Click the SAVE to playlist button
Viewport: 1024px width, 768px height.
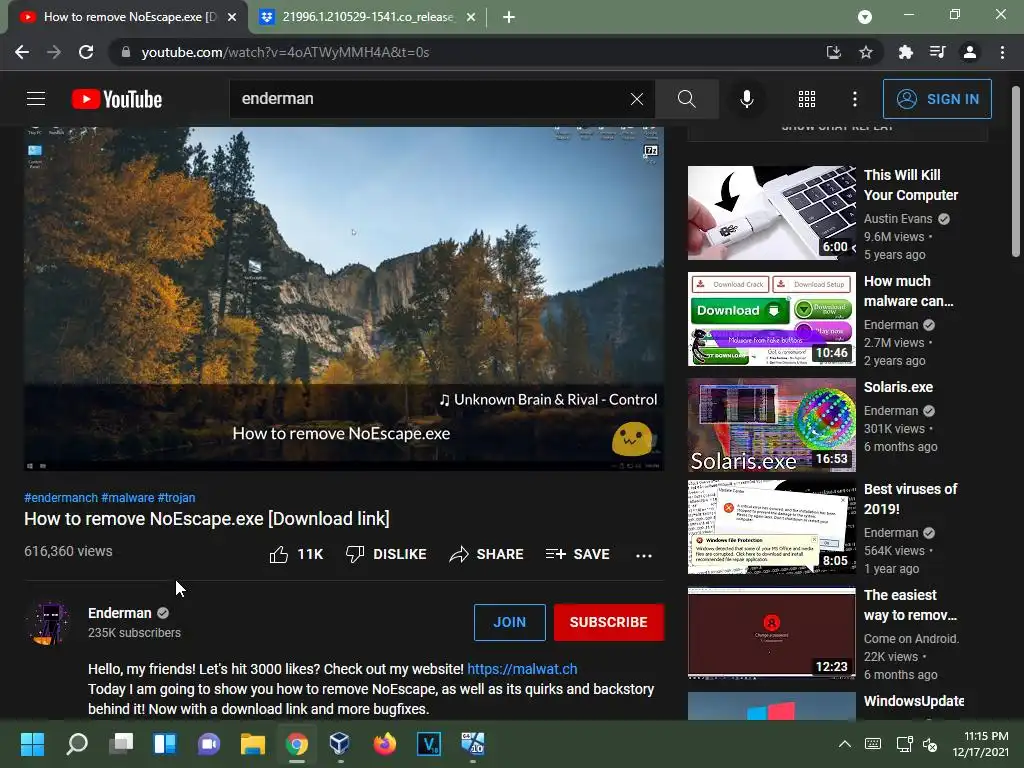point(577,554)
